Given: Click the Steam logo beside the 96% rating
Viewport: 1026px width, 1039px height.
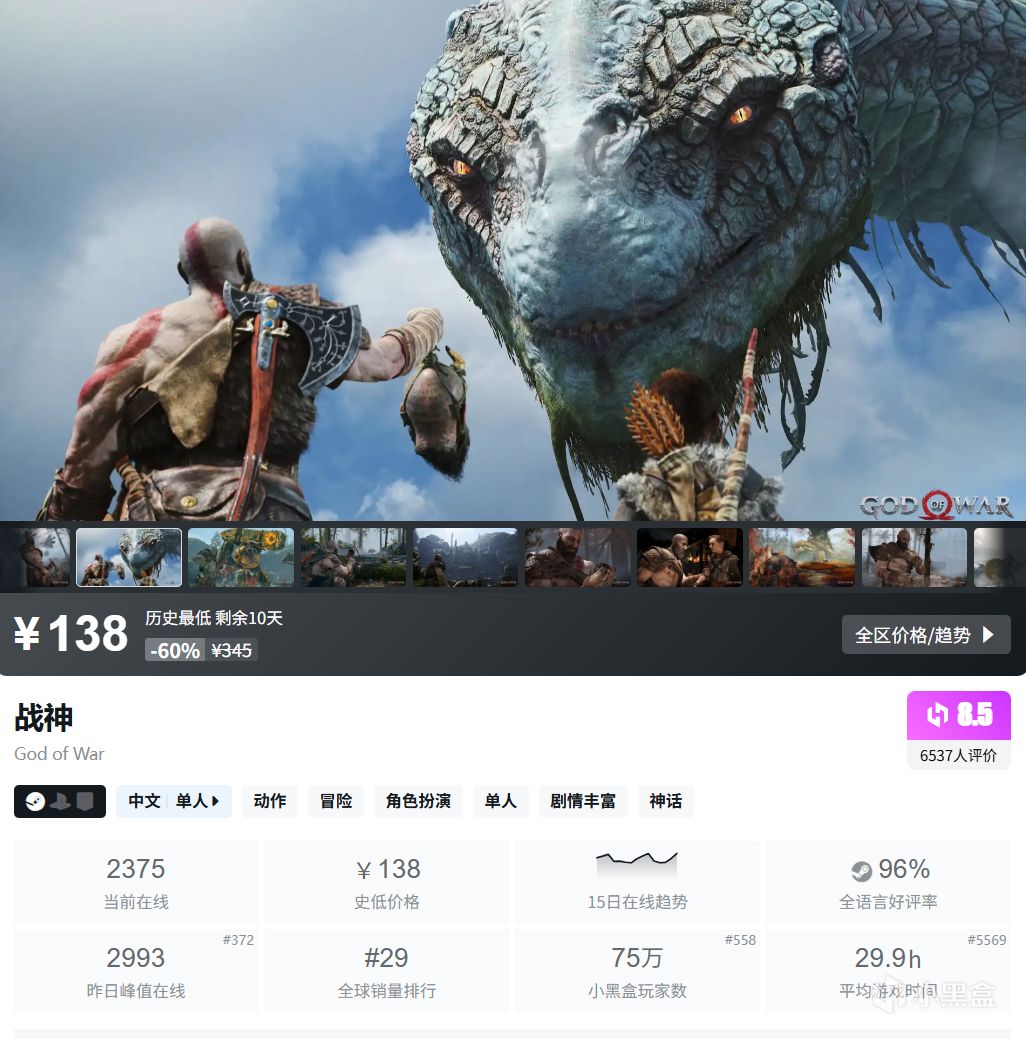Looking at the screenshot, I should 861,871.
